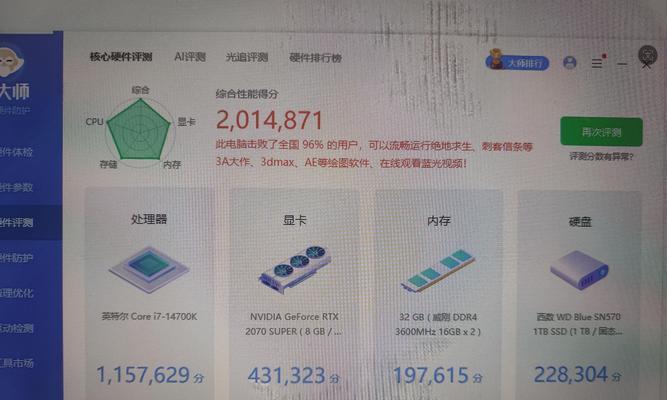Viewport: 667px width, 400px height.
Task: Select the 核心硬件评测 tab
Action: 121,57
